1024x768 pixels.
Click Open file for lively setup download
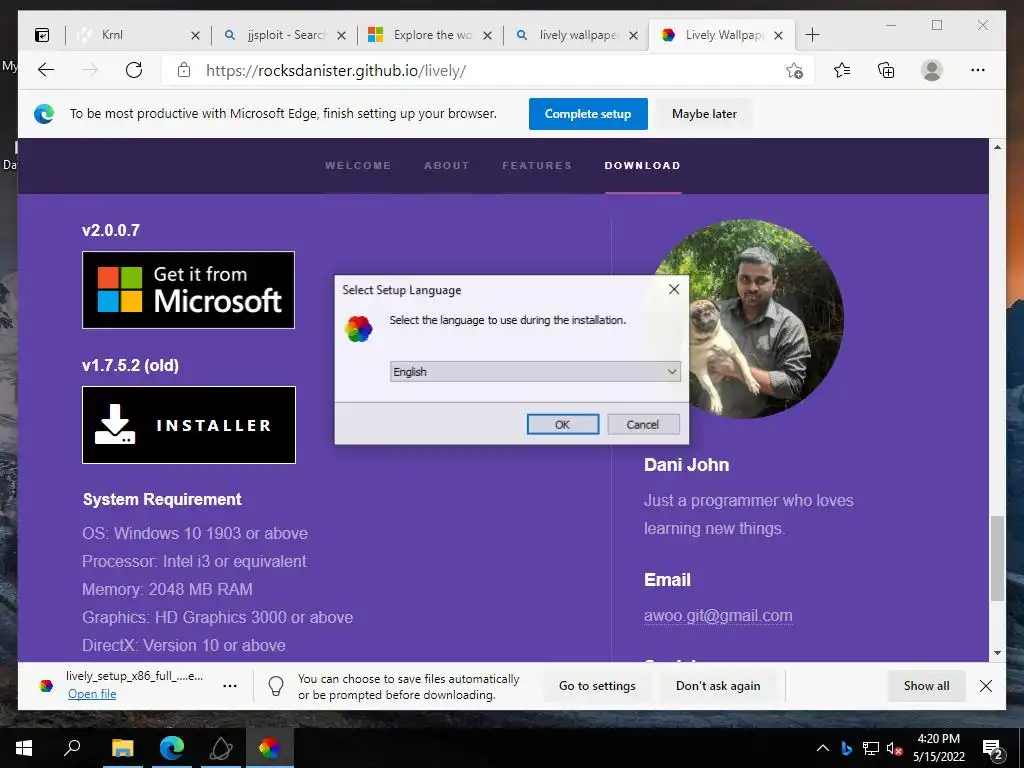[92, 694]
